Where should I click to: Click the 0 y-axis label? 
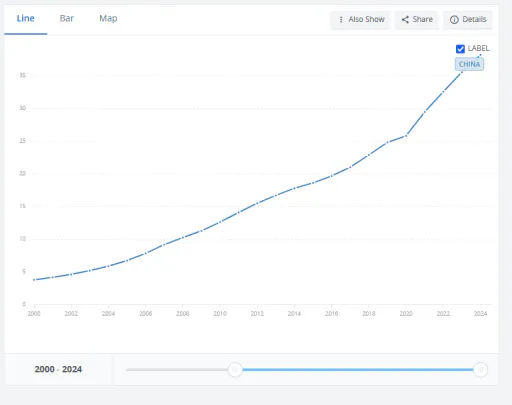[x=24, y=304]
